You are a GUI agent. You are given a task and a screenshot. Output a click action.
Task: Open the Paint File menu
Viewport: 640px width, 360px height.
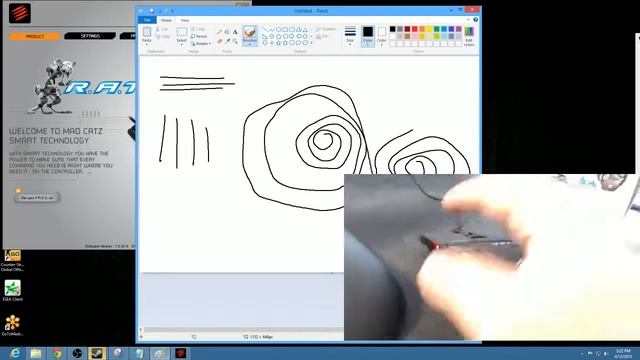(x=147, y=20)
